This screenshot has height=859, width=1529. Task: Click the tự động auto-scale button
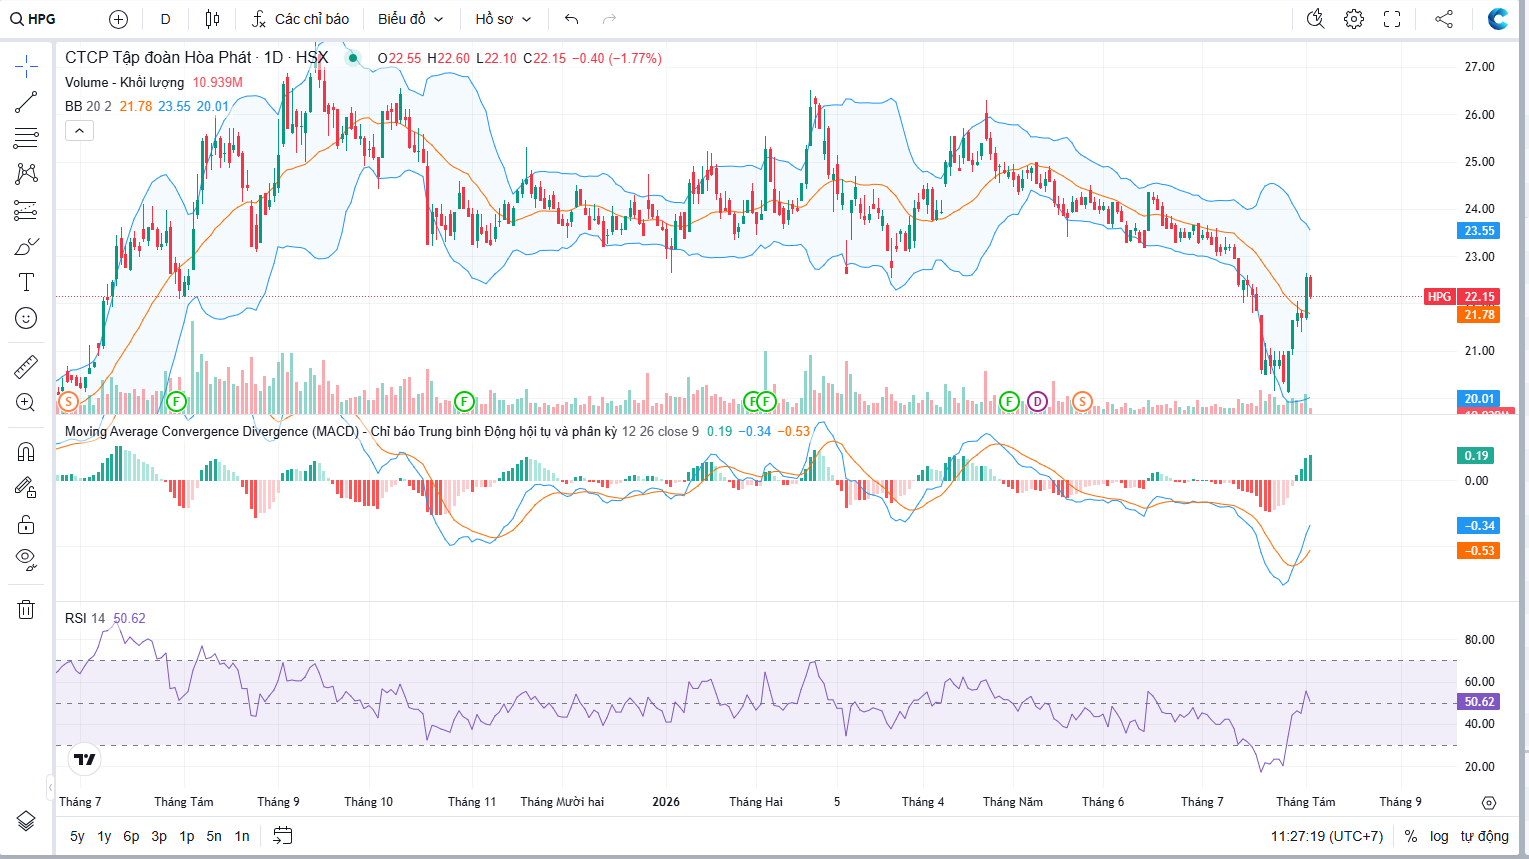point(1484,836)
